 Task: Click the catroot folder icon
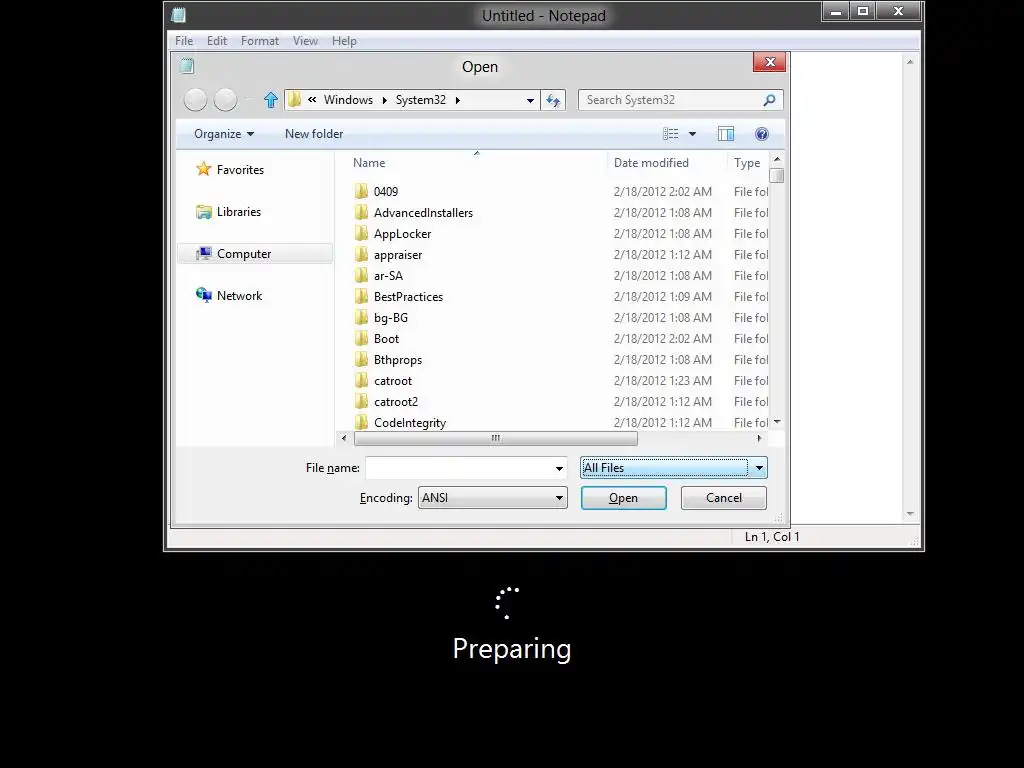[x=361, y=380]
